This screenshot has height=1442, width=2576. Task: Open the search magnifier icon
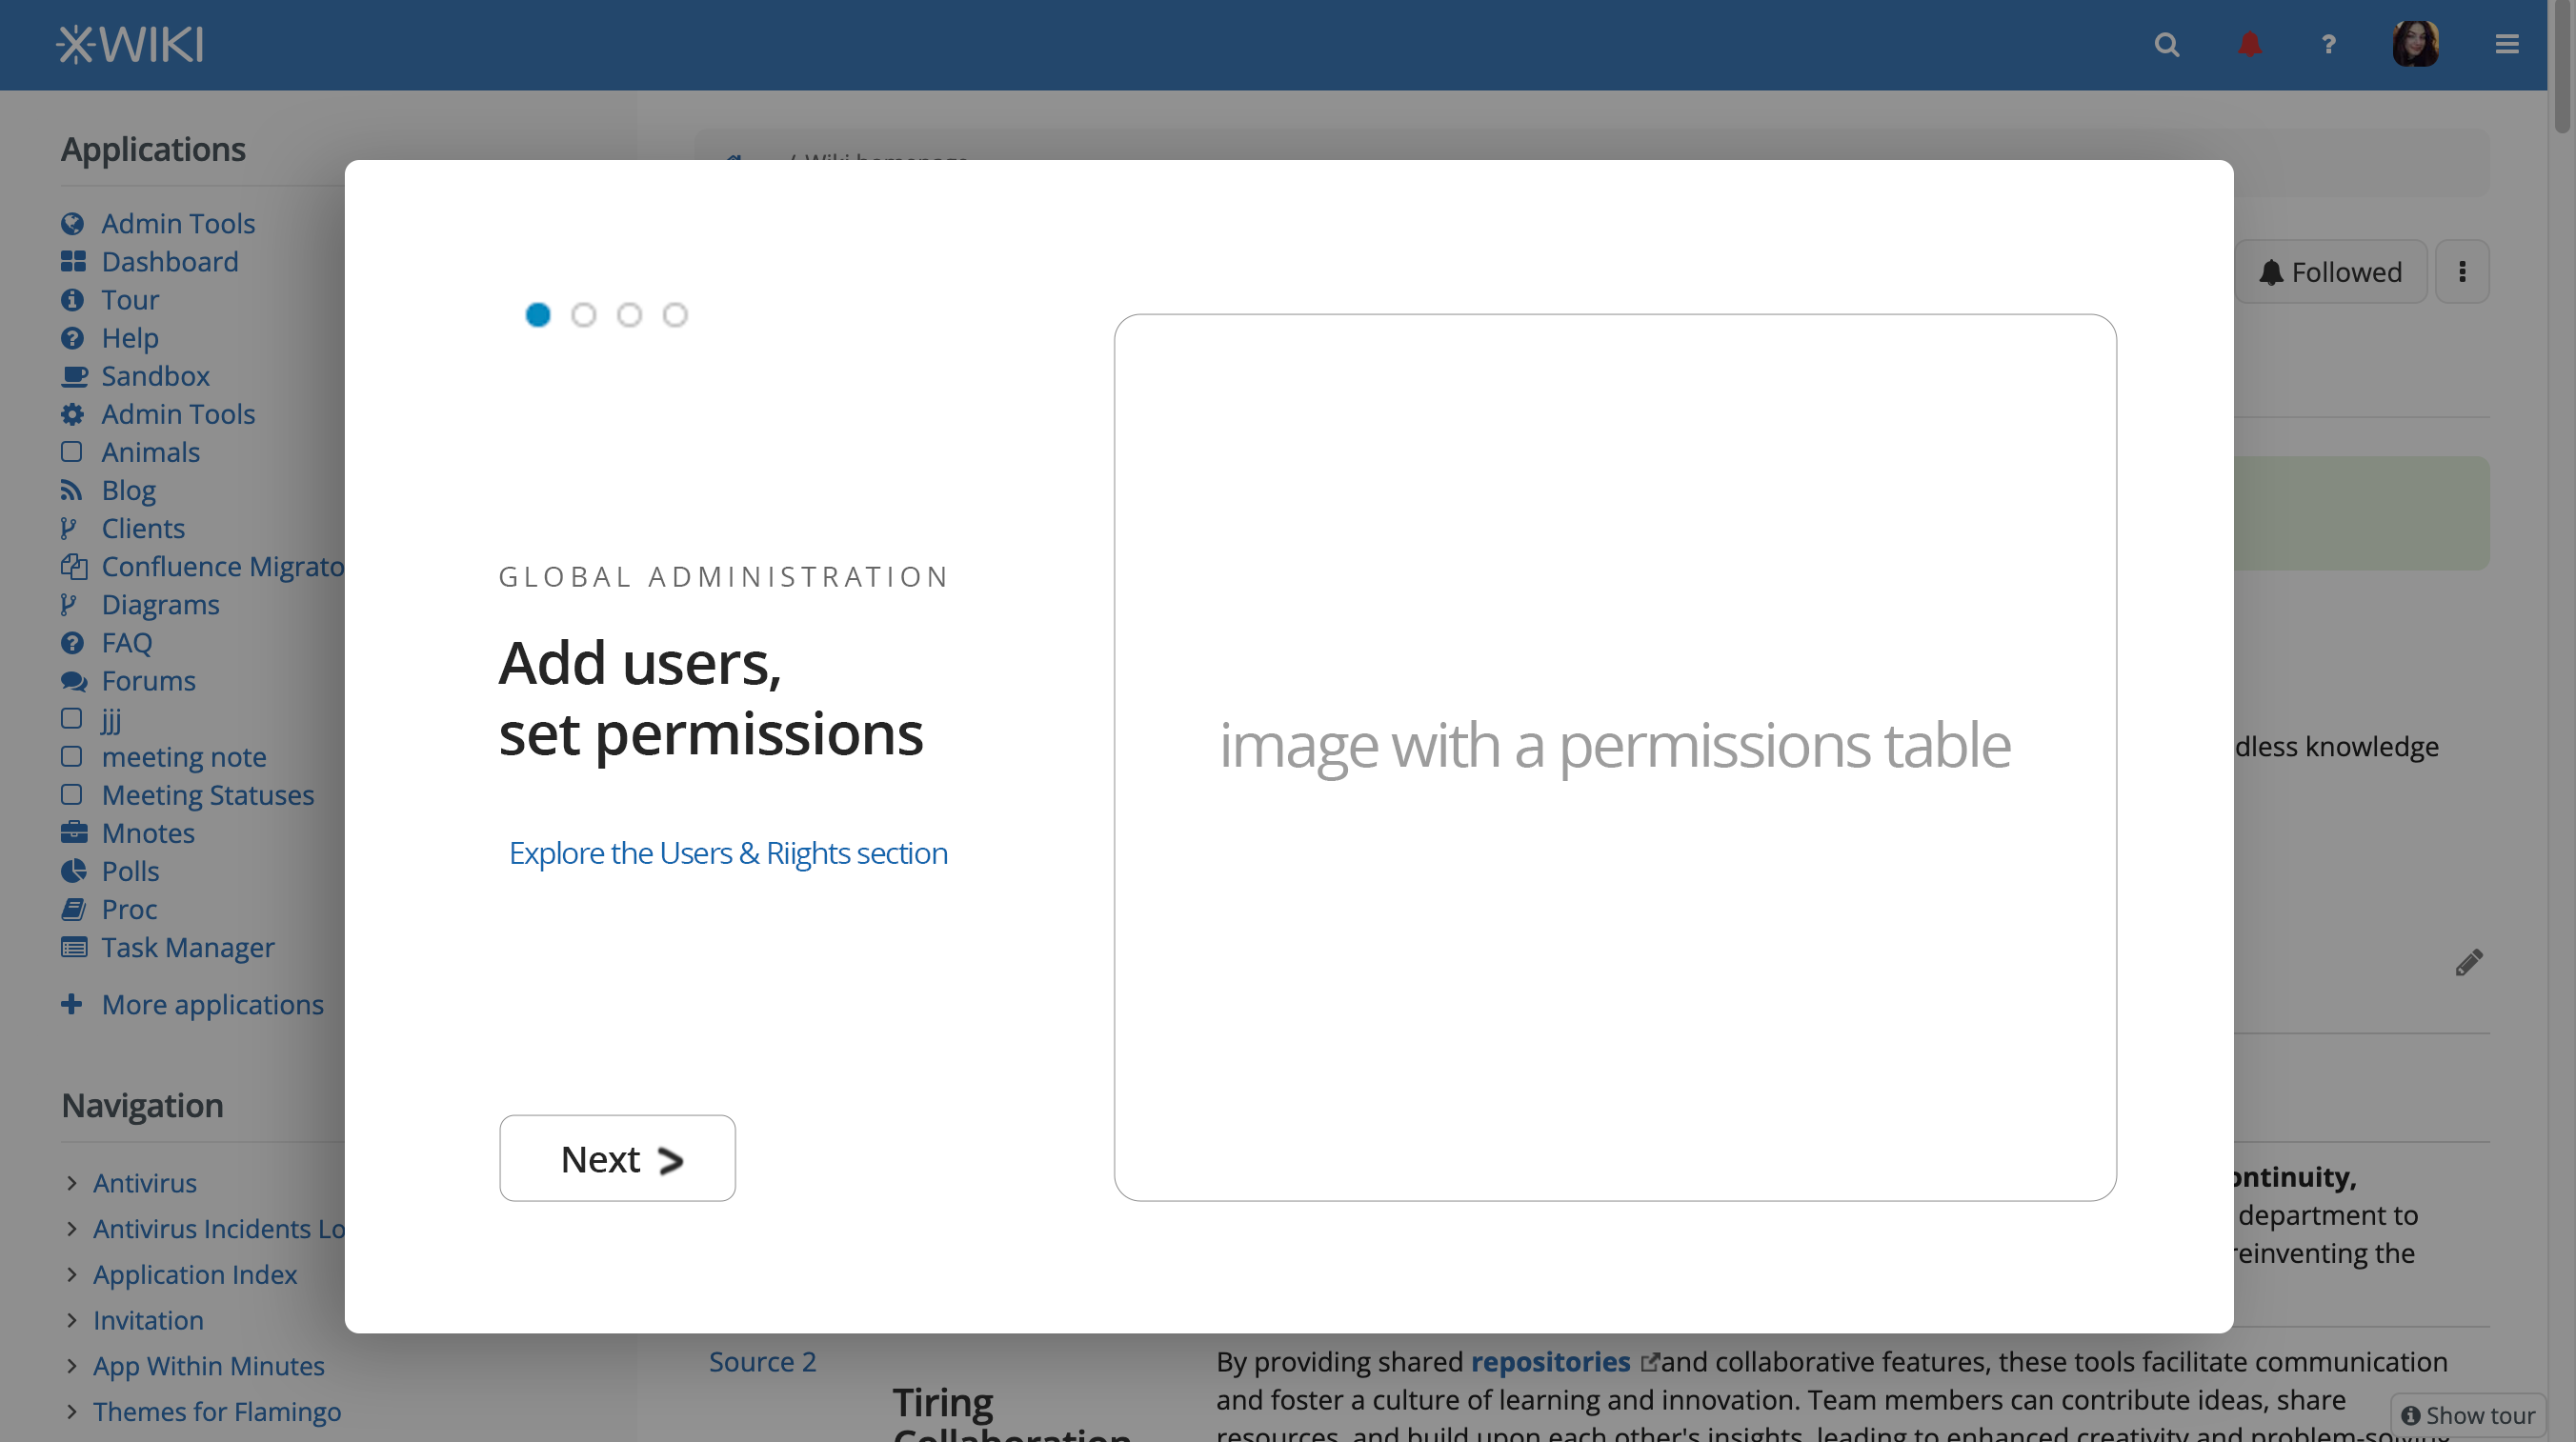click(x=2166, y=45)
